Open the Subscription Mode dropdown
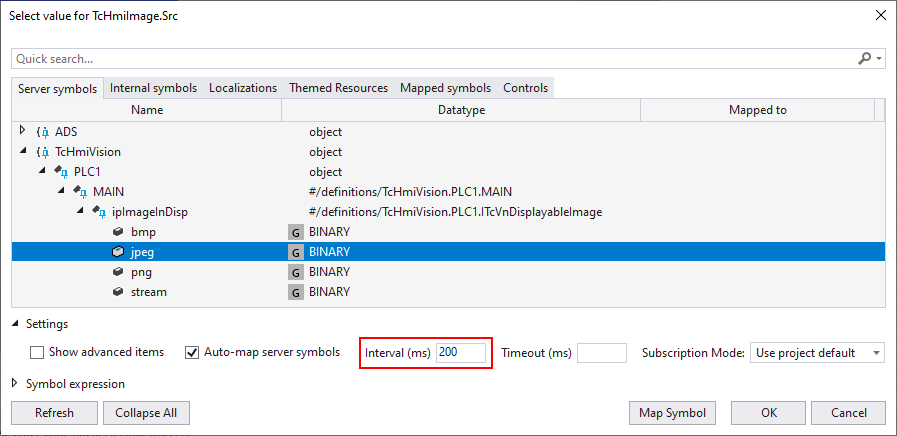 tap(817, 353)
